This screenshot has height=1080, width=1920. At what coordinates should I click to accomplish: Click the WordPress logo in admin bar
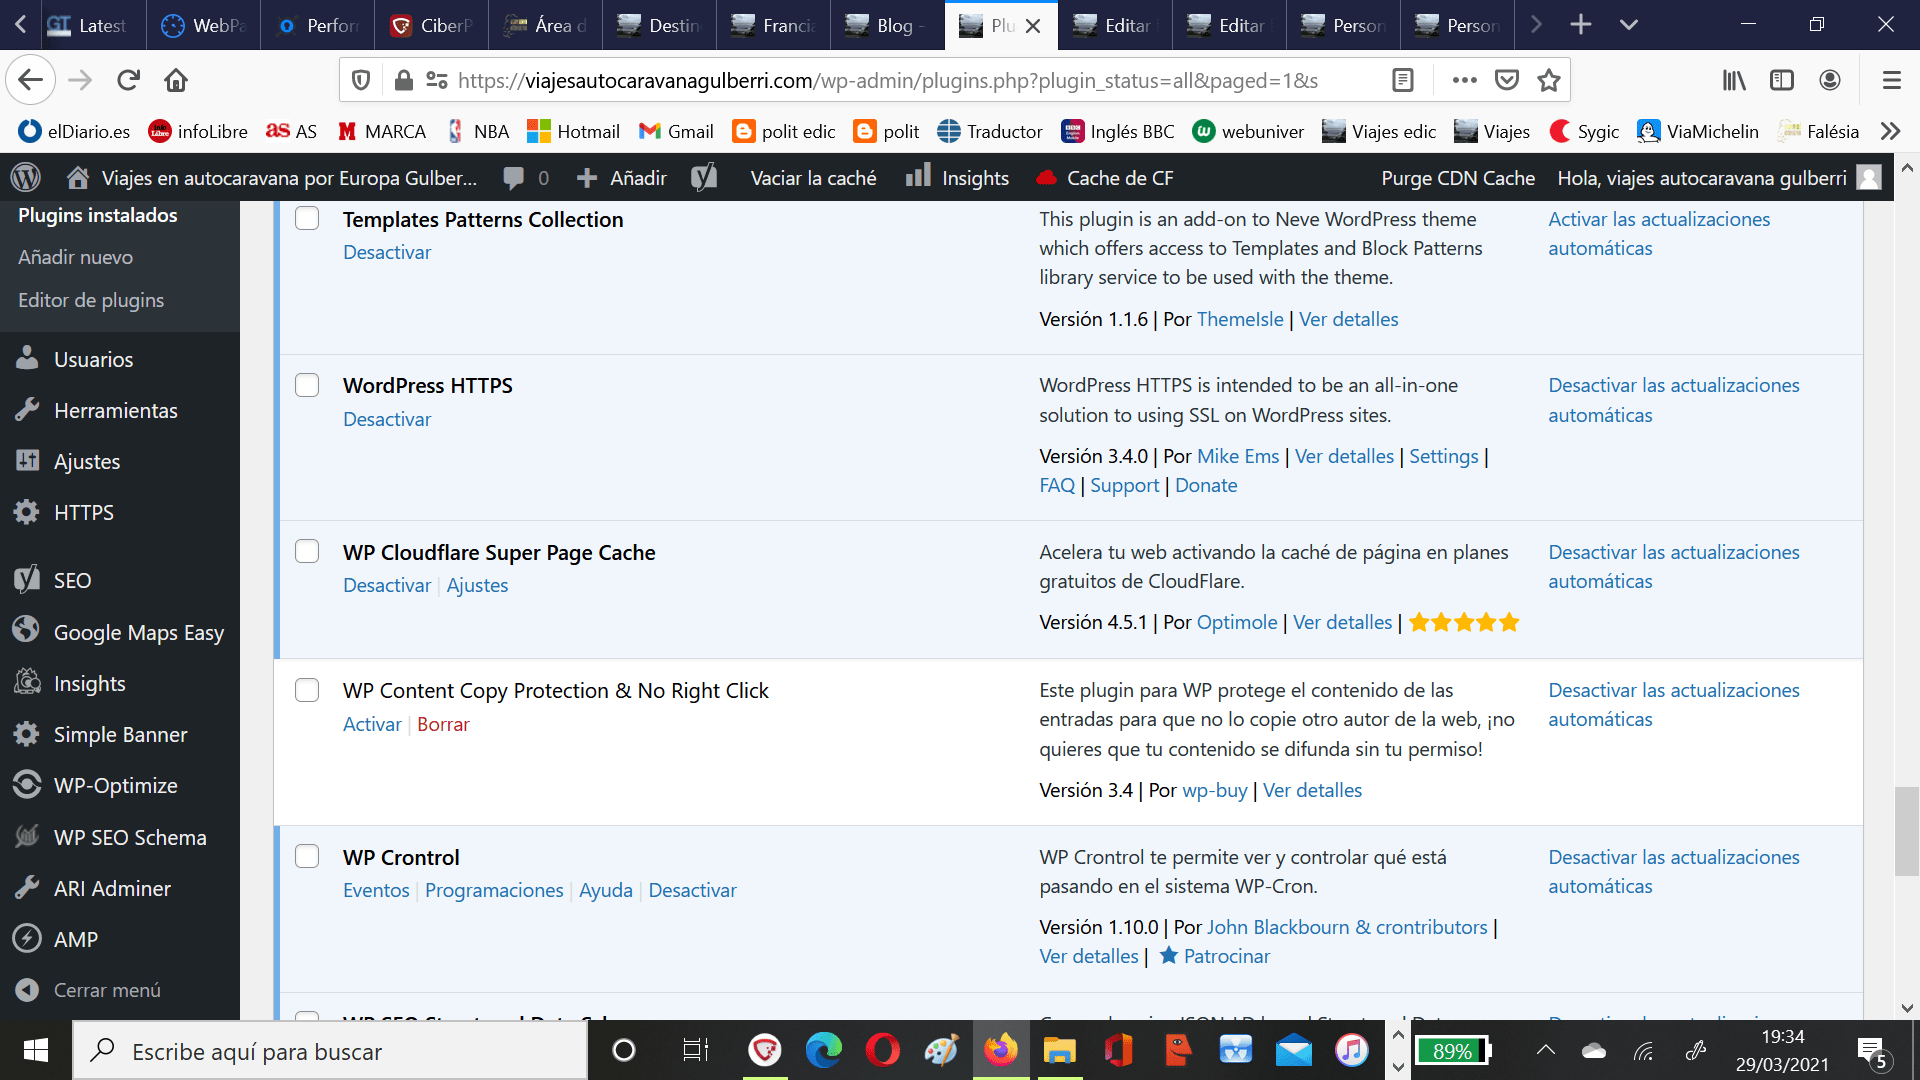click(x=26, y=178)
